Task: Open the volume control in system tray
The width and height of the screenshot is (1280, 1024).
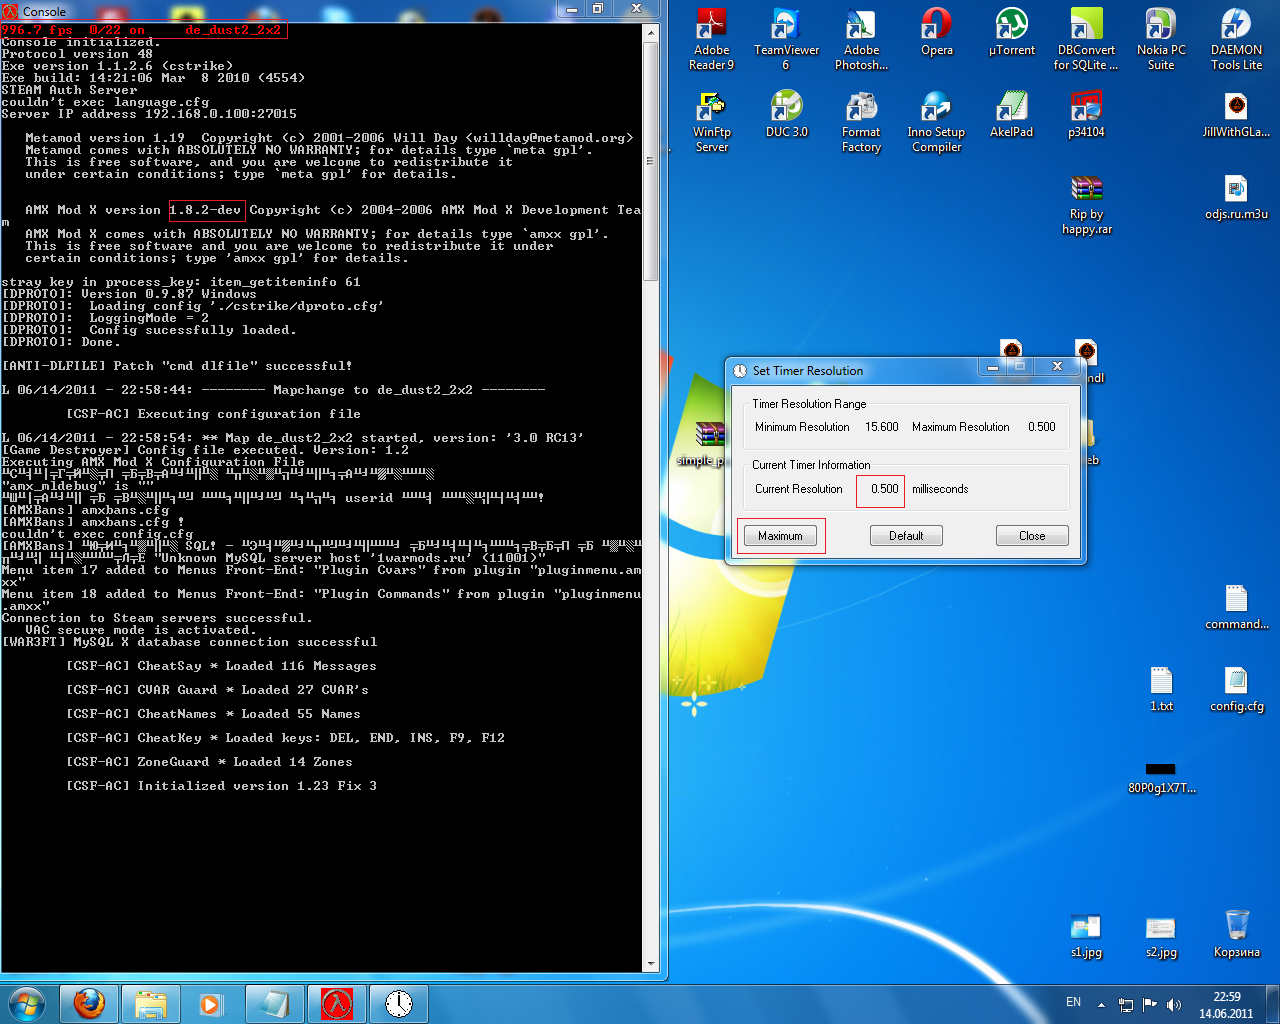Action: click(1173, 1004)
